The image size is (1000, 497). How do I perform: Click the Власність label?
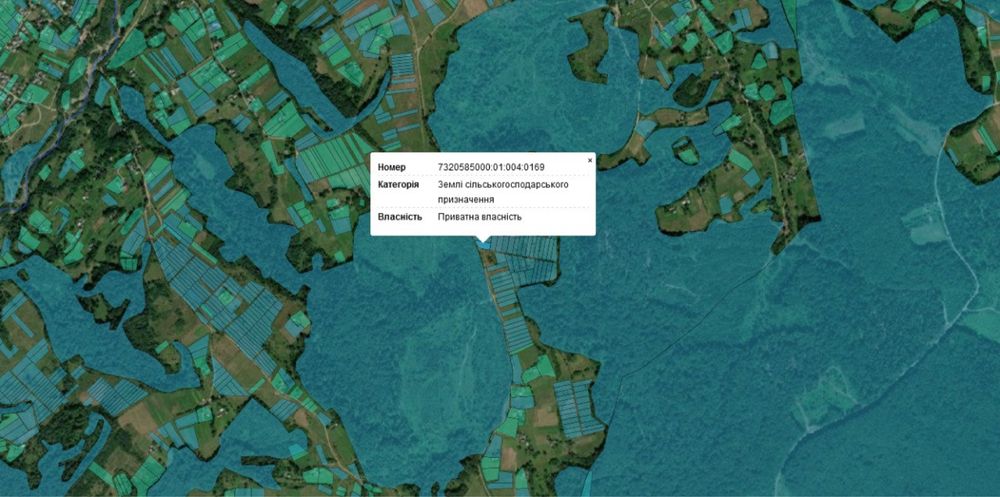pos(400,217)
